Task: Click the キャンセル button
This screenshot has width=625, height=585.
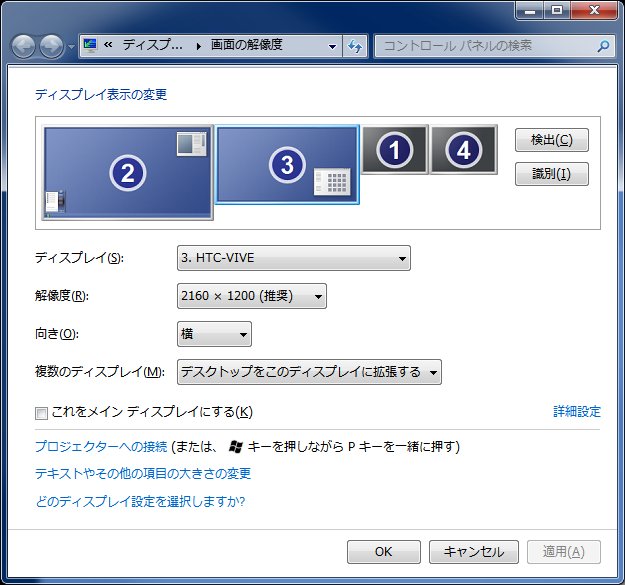Action: tap(474, 552)
